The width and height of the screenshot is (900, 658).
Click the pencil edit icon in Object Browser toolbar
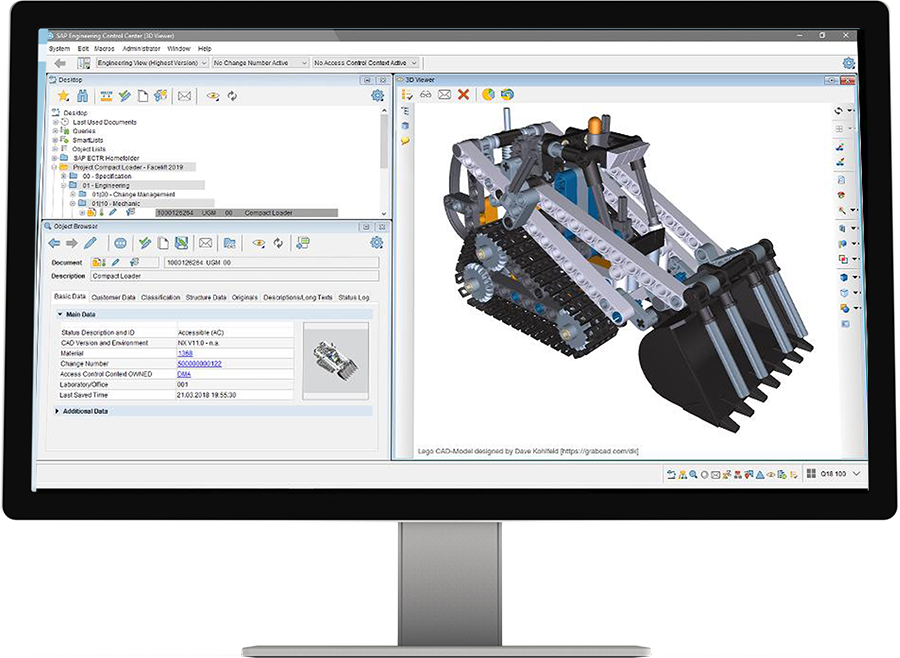click(x=90, y=243)
